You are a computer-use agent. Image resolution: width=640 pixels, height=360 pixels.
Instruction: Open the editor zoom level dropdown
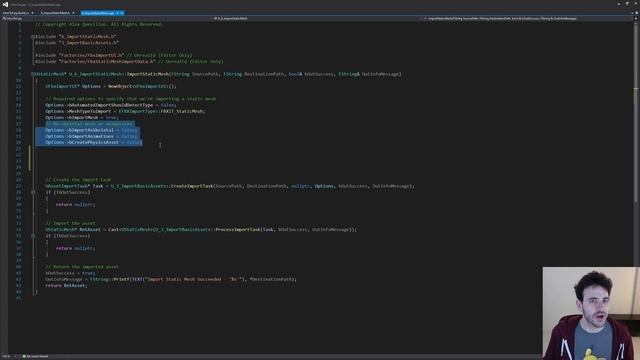coord(9,356)
